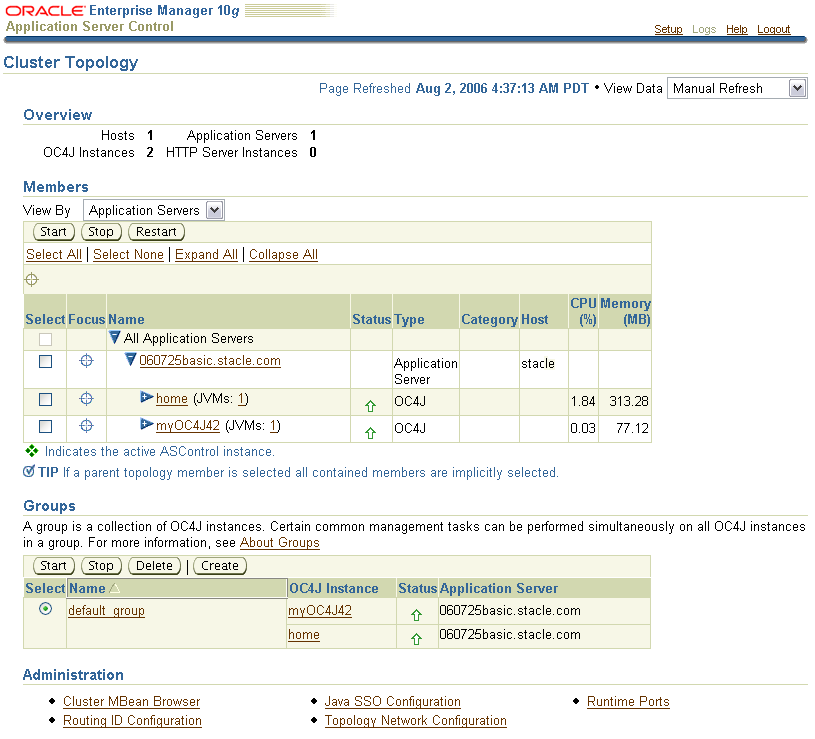Check the All Application Servers select box
The image size is (815, 739).
[x=46, y=339]
